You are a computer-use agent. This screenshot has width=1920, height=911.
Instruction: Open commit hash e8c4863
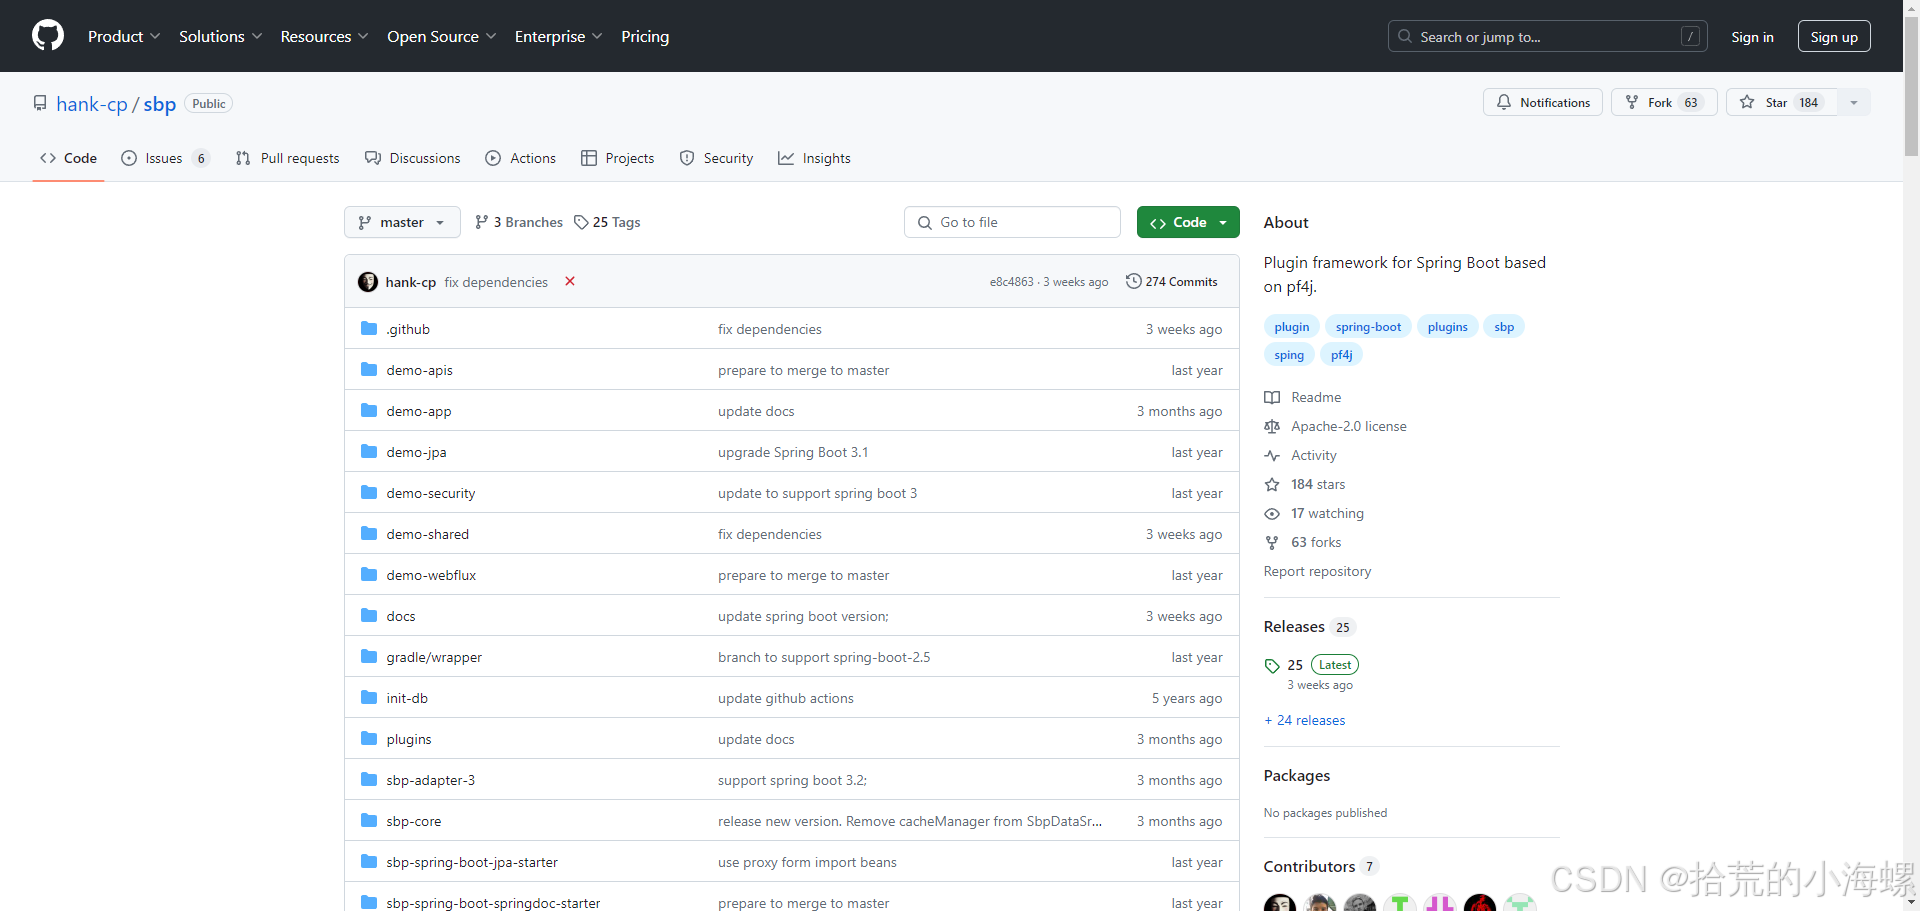(1012, 282)
